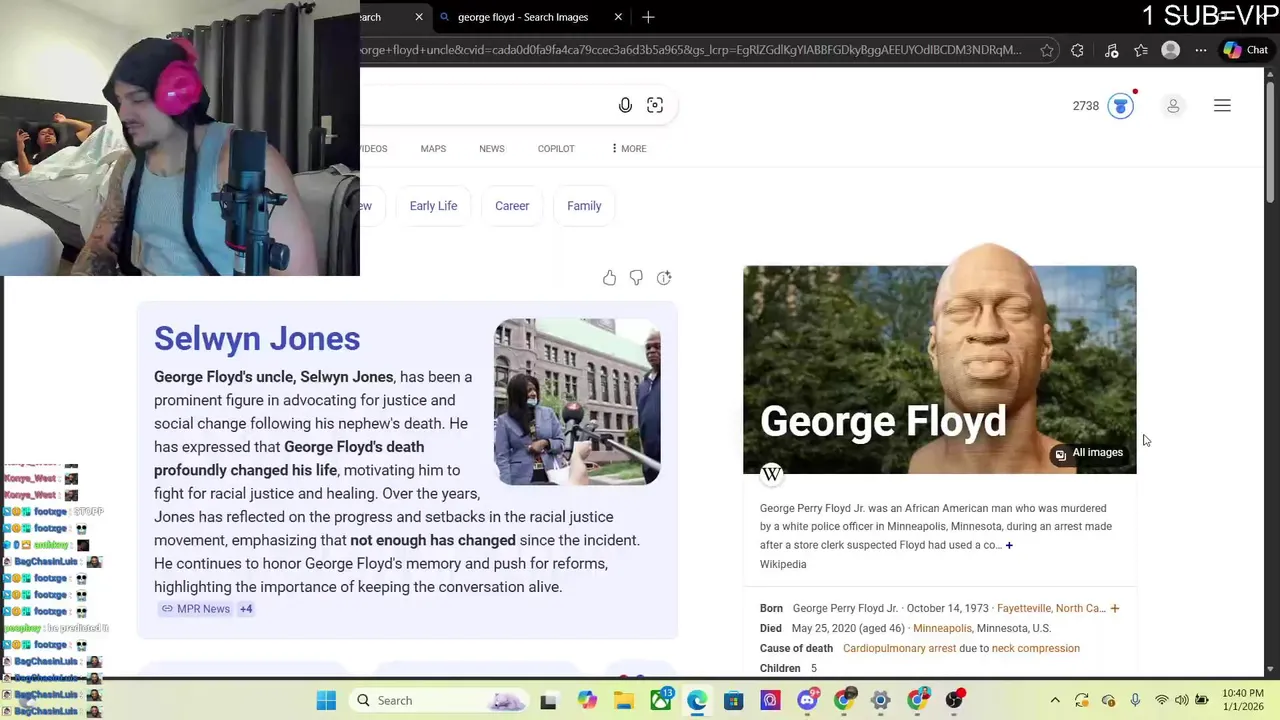
Task: Open Xbox app from taskbar
Action: click(661, 700)
